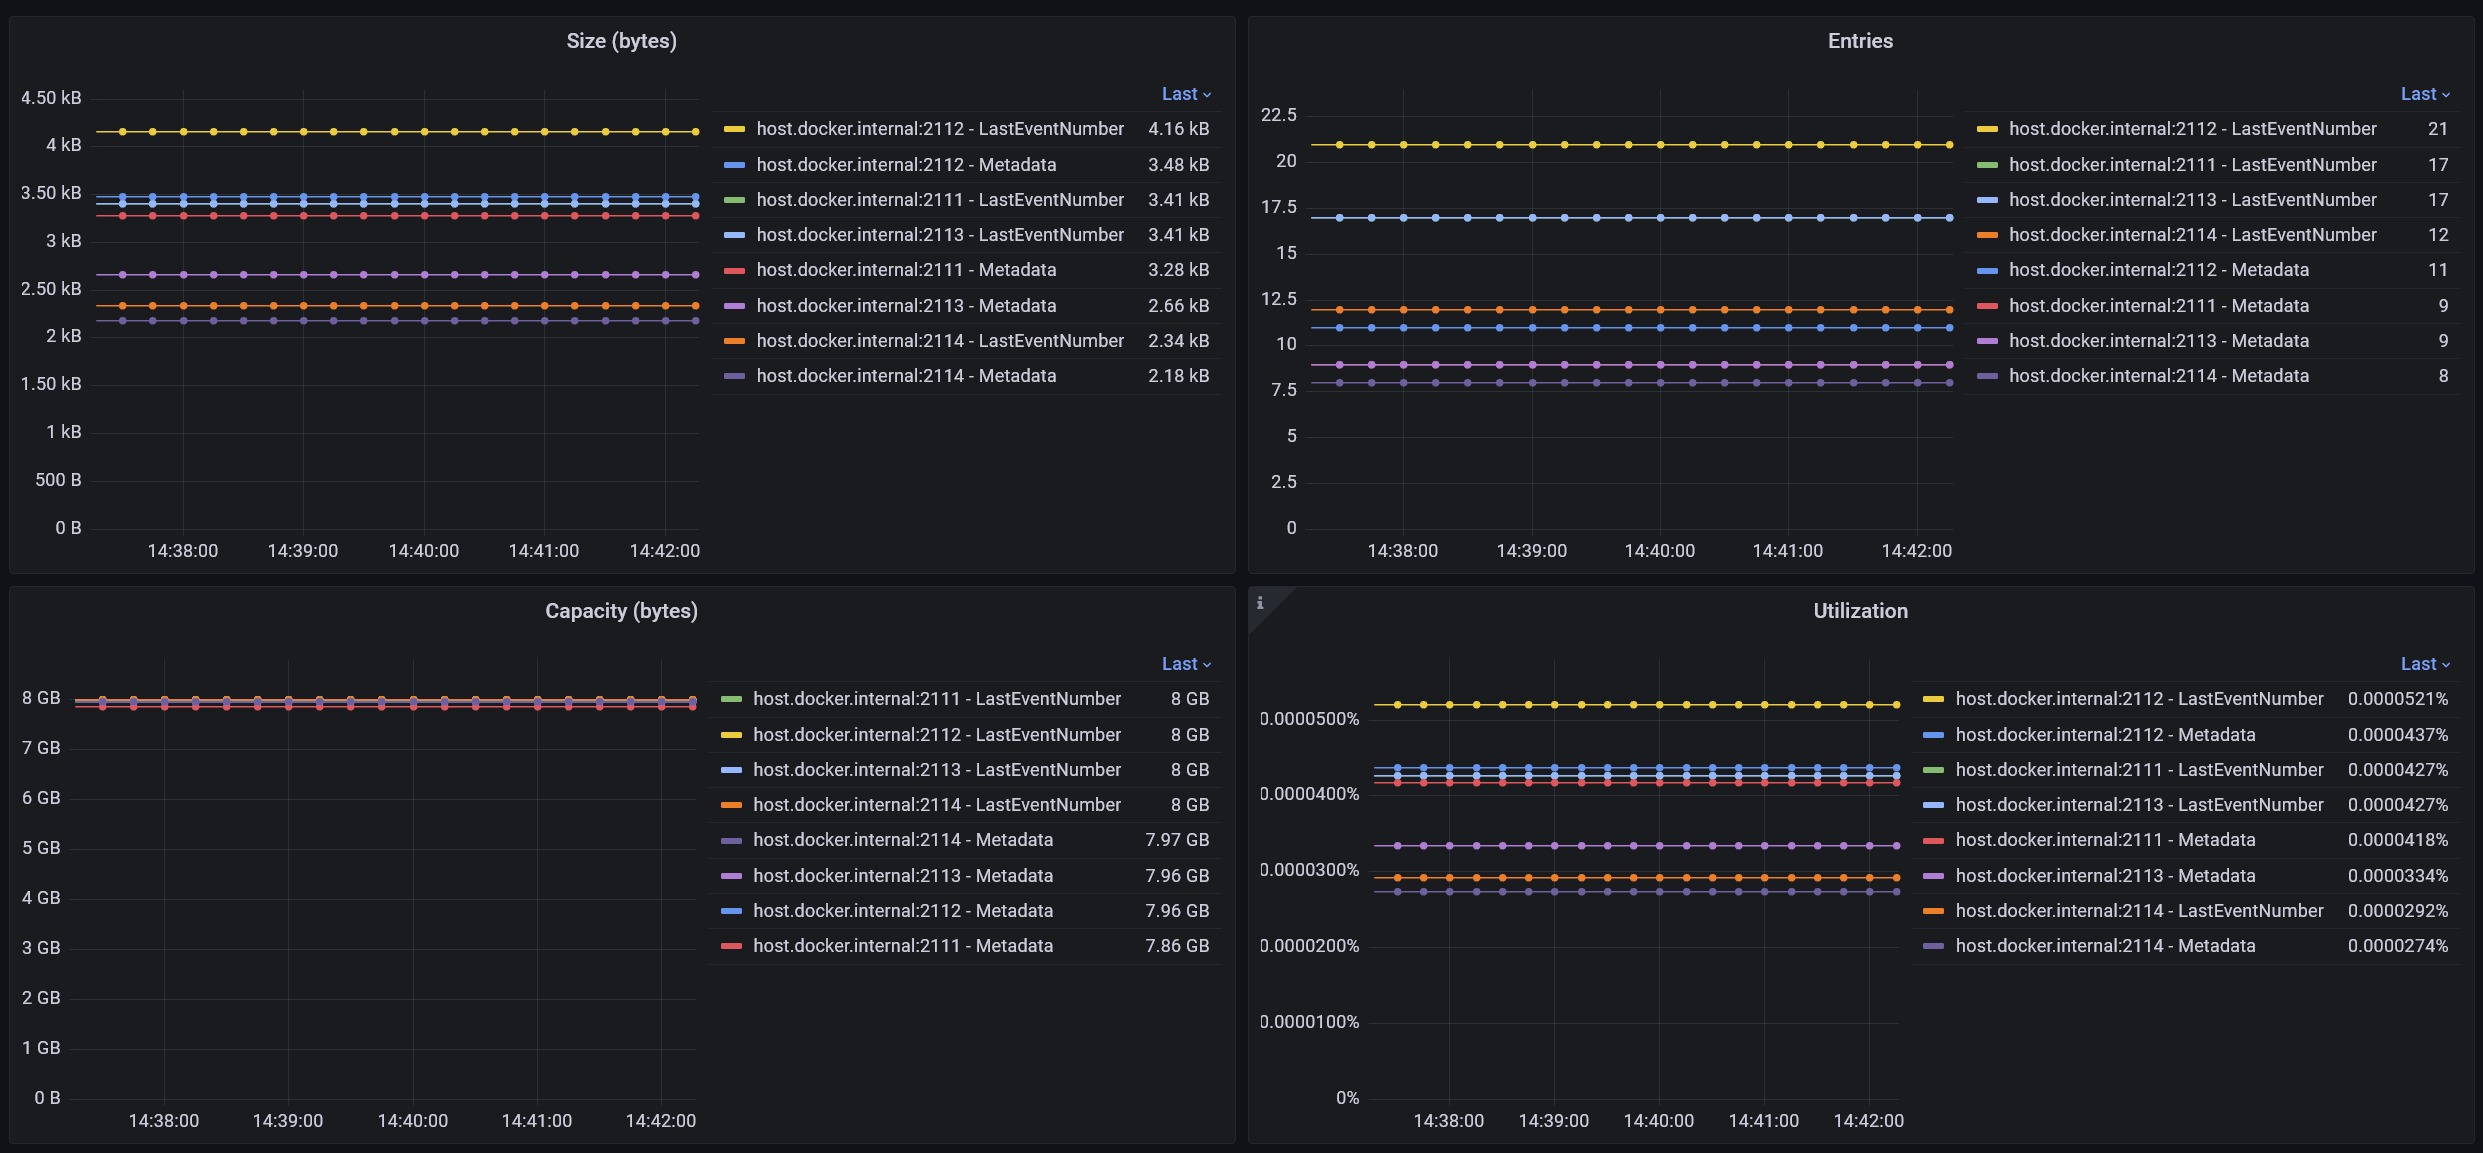Viewport: 2483px width, 1153px height.
Task: Click the Utilization panel info icon
Action: coord(1260,603)
